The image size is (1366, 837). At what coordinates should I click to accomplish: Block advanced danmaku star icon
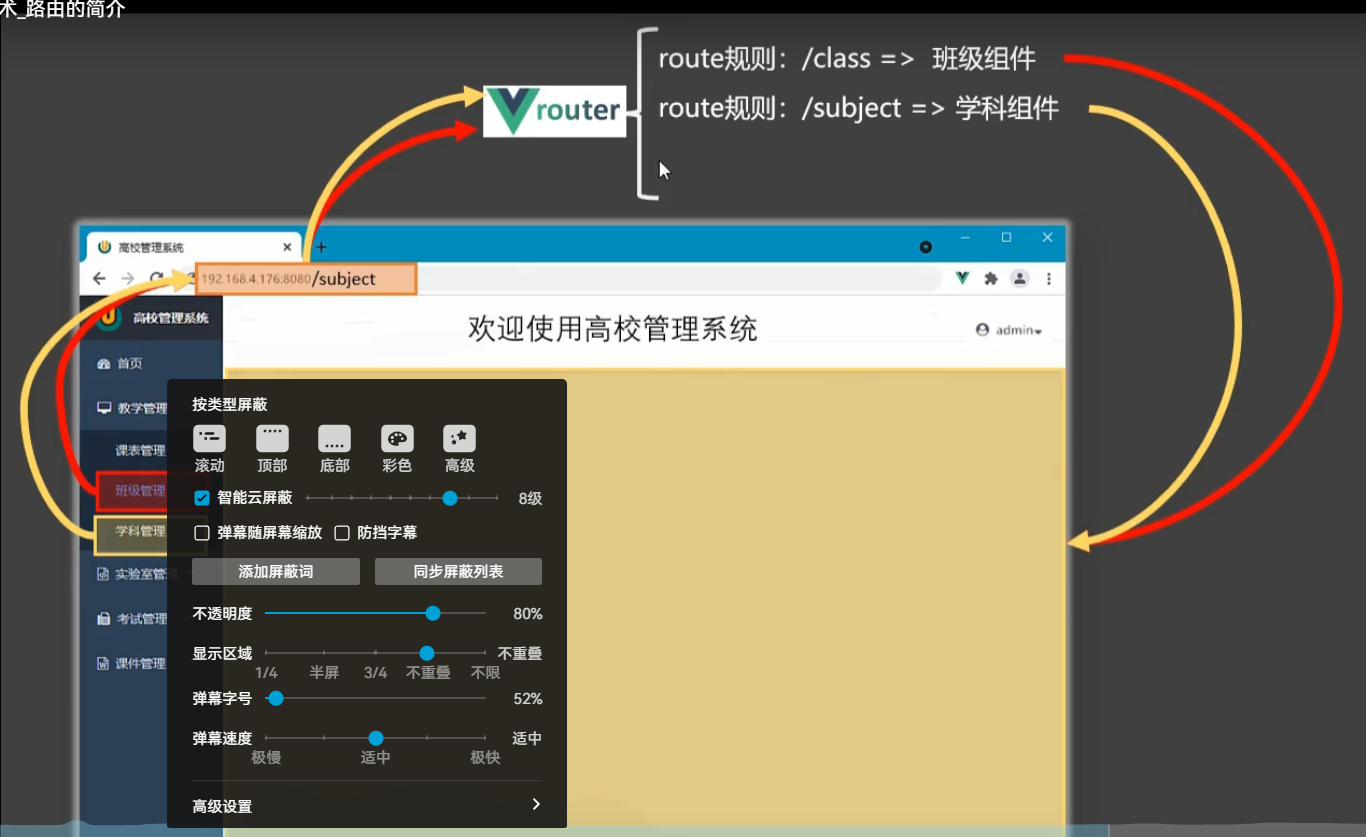coord(459,438)
